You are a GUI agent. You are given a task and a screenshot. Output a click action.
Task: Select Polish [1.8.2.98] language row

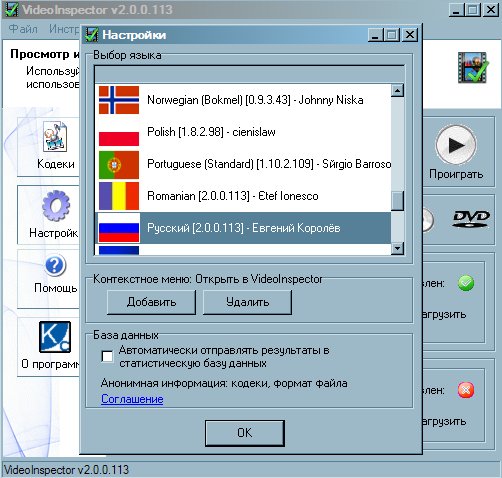[243, 132]
